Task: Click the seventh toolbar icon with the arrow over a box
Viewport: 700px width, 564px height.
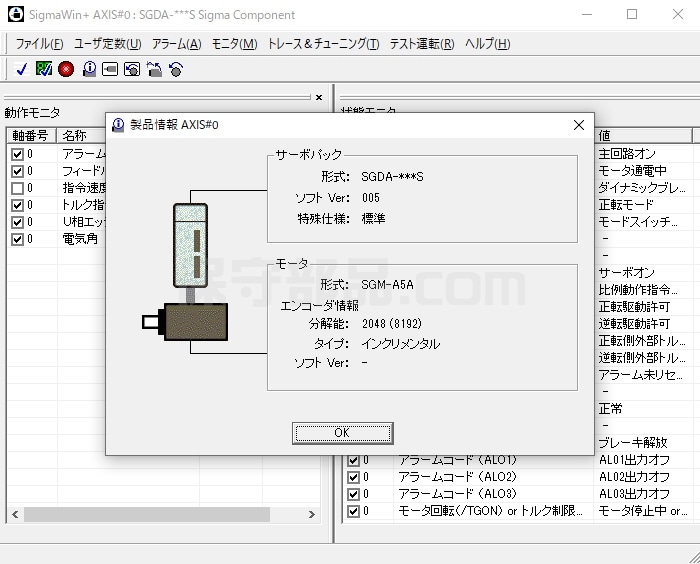Action: tap(154, 69)
